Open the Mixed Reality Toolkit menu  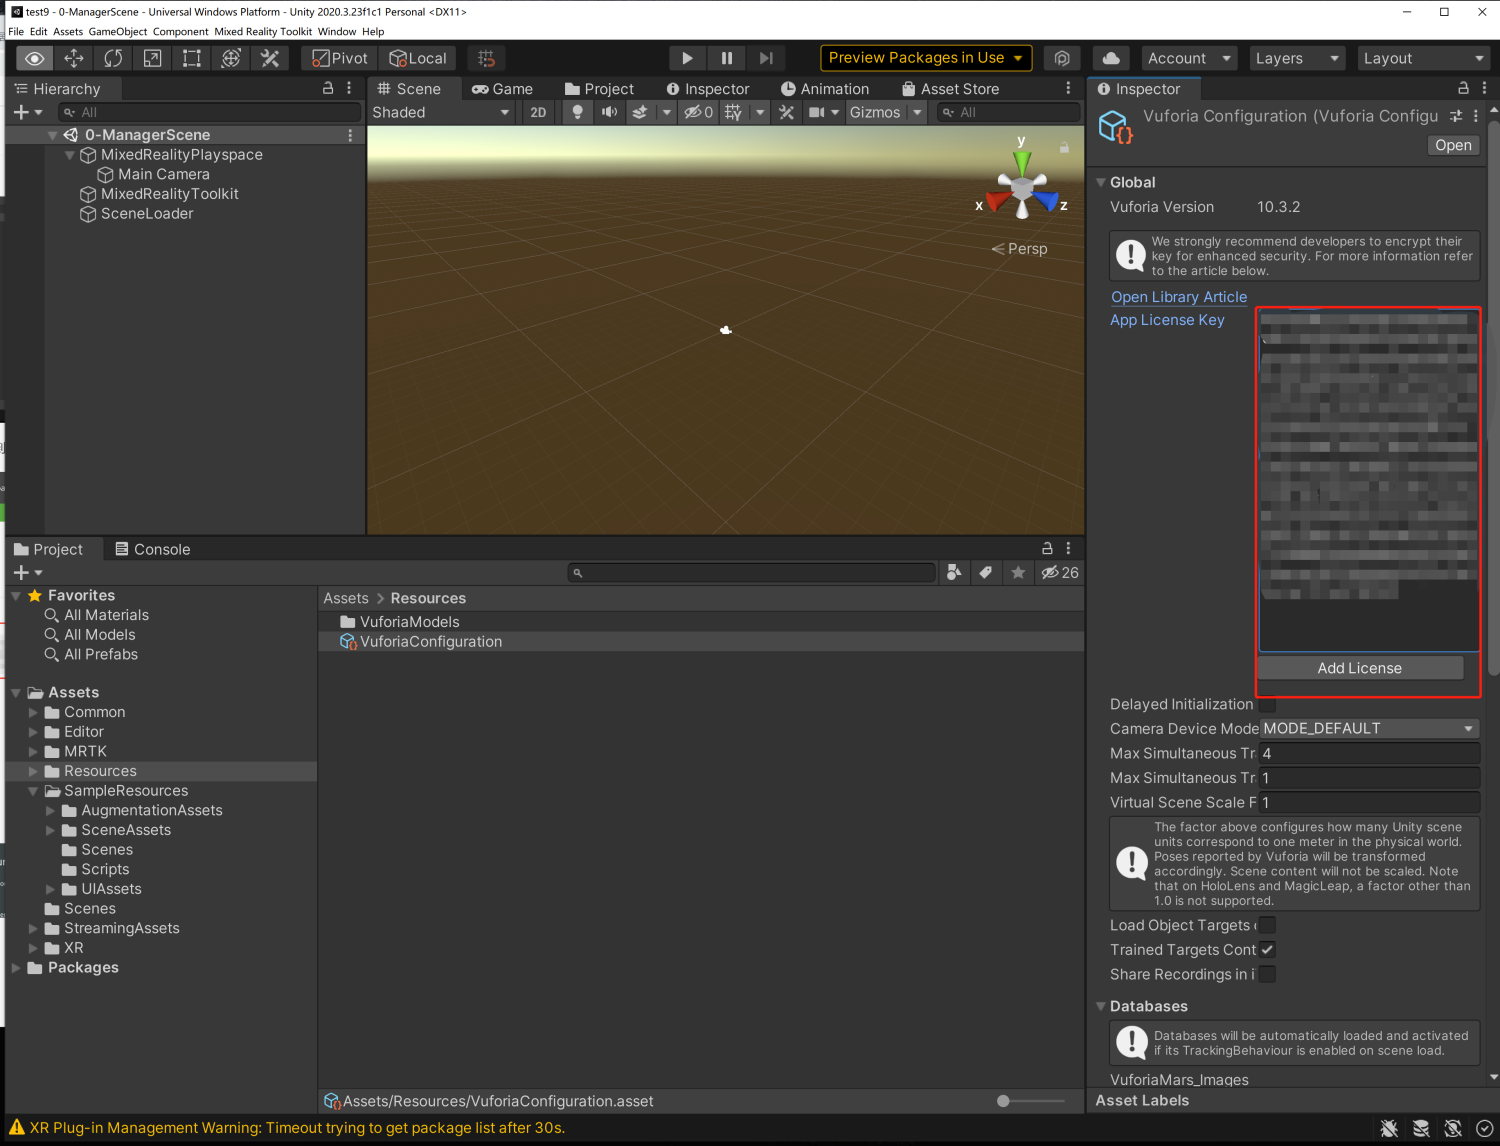(263, 31)
